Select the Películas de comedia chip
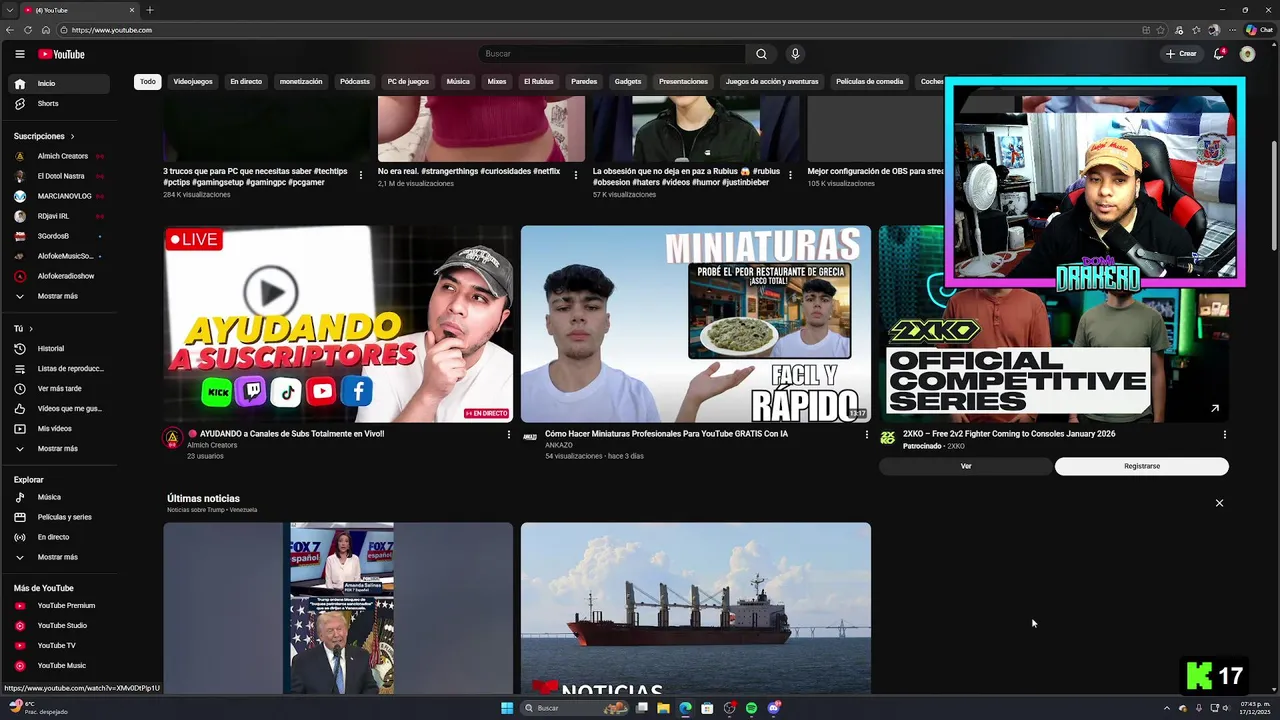Viewport: 1280px width, 720px height. tap(869, 82)
